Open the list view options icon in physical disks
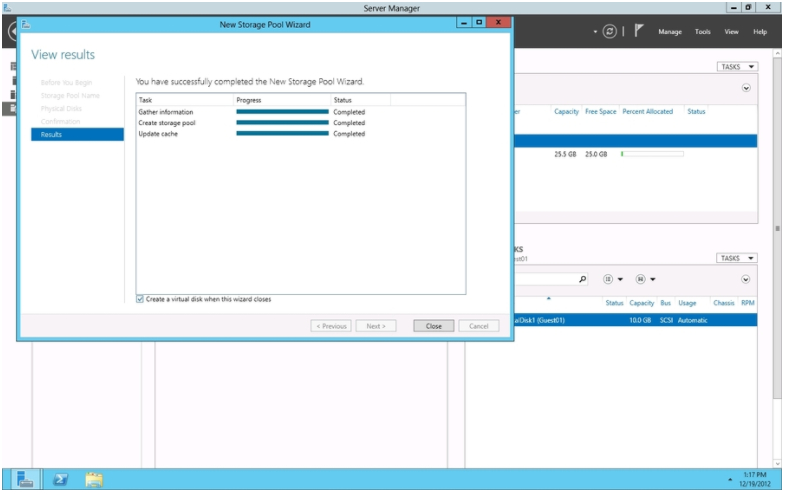Image resolution: width=786 pixels, height=494 pixels. [608, 279]
